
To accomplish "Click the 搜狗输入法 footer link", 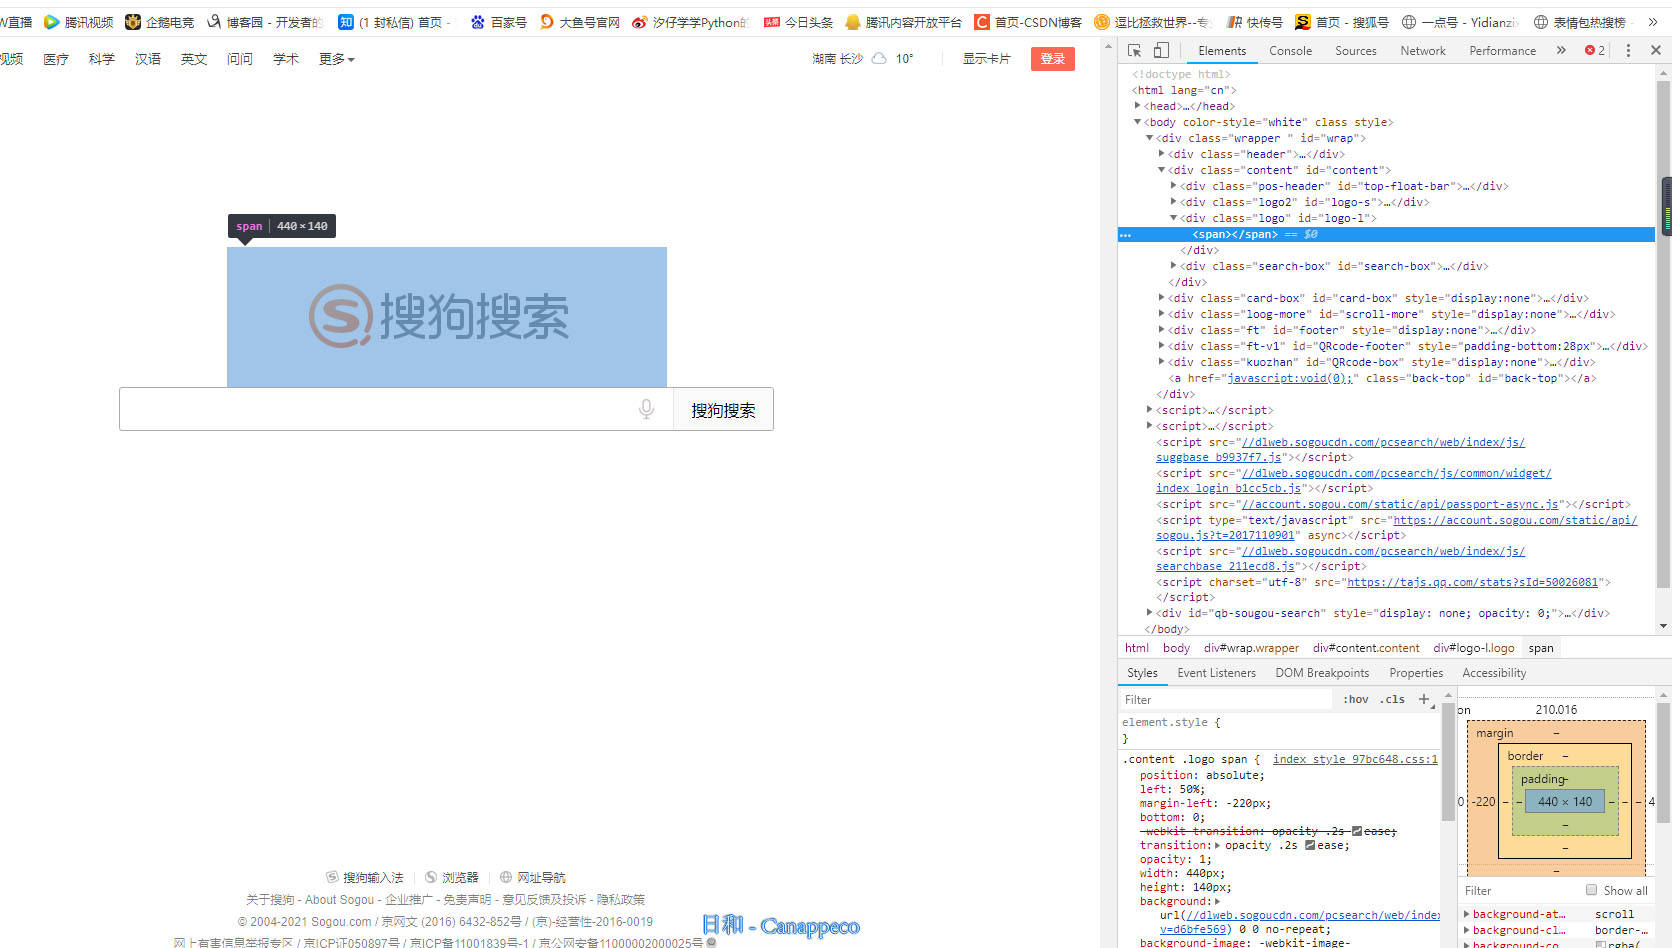I will [364, 877].
